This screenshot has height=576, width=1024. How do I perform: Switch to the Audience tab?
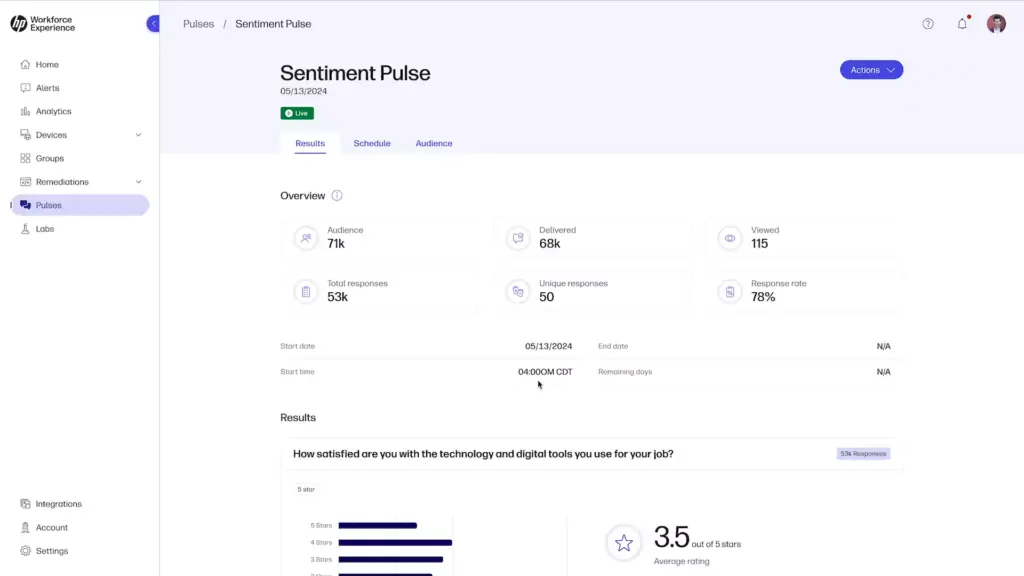click(434, 144)
